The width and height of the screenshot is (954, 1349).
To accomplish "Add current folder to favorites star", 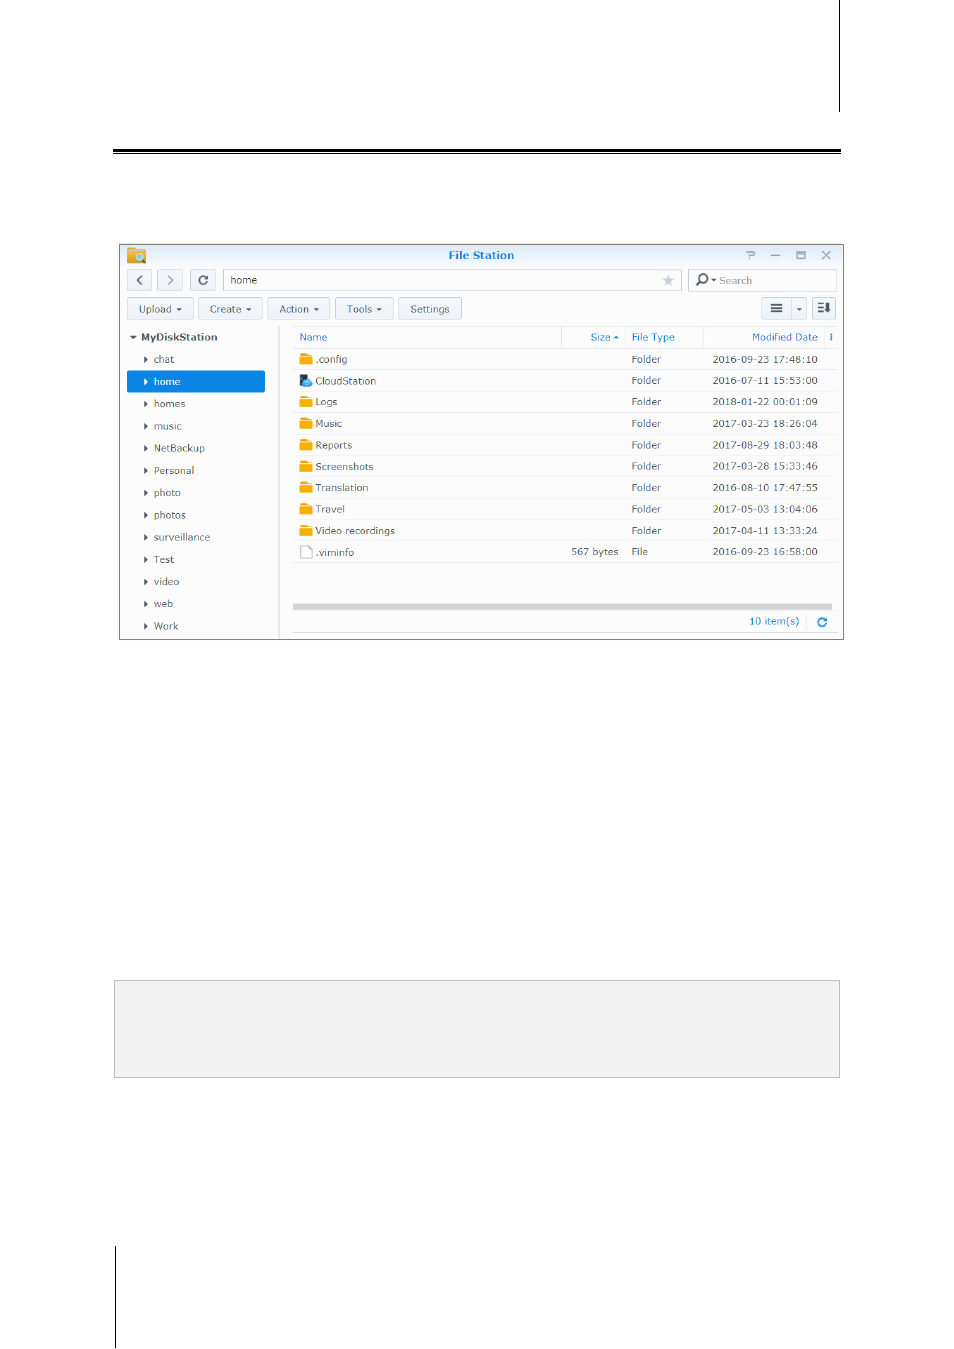I will pyautogui.click(x=668, y=281).
